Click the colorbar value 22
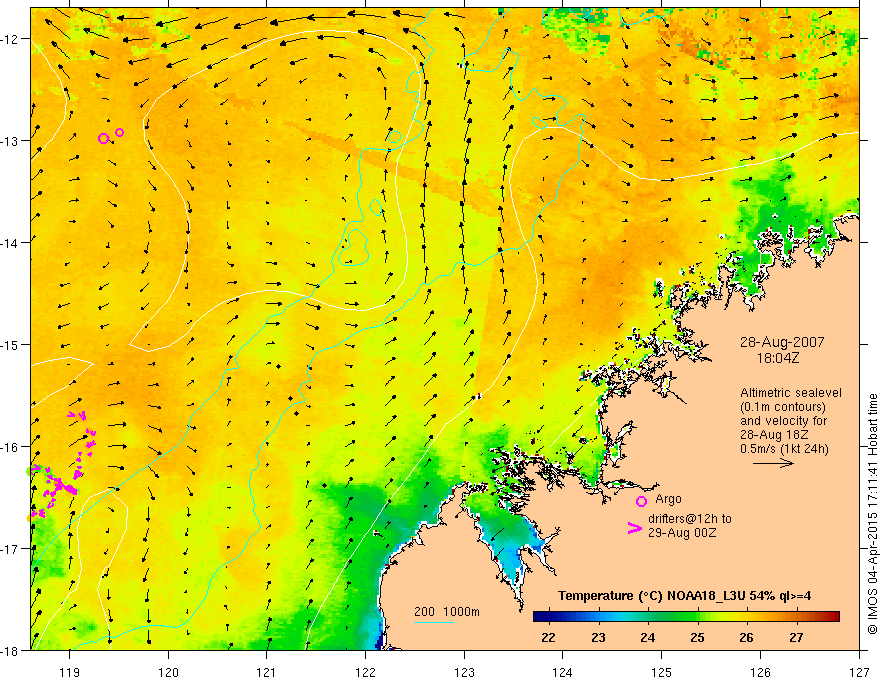 click(x=548, y=637)
